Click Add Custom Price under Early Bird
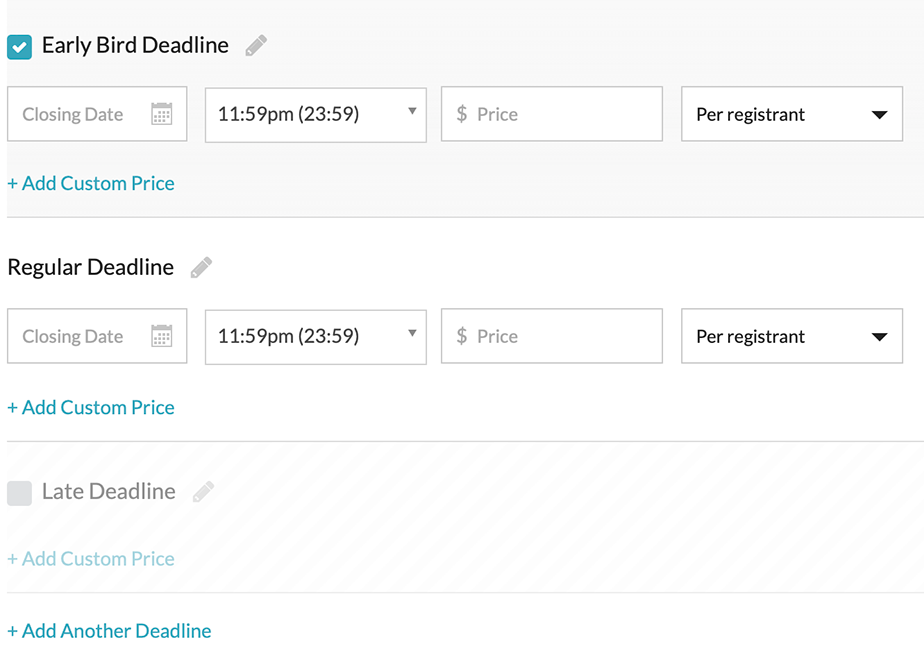Image resolution: width=924 pixels, height=660 pixels. 91,183
